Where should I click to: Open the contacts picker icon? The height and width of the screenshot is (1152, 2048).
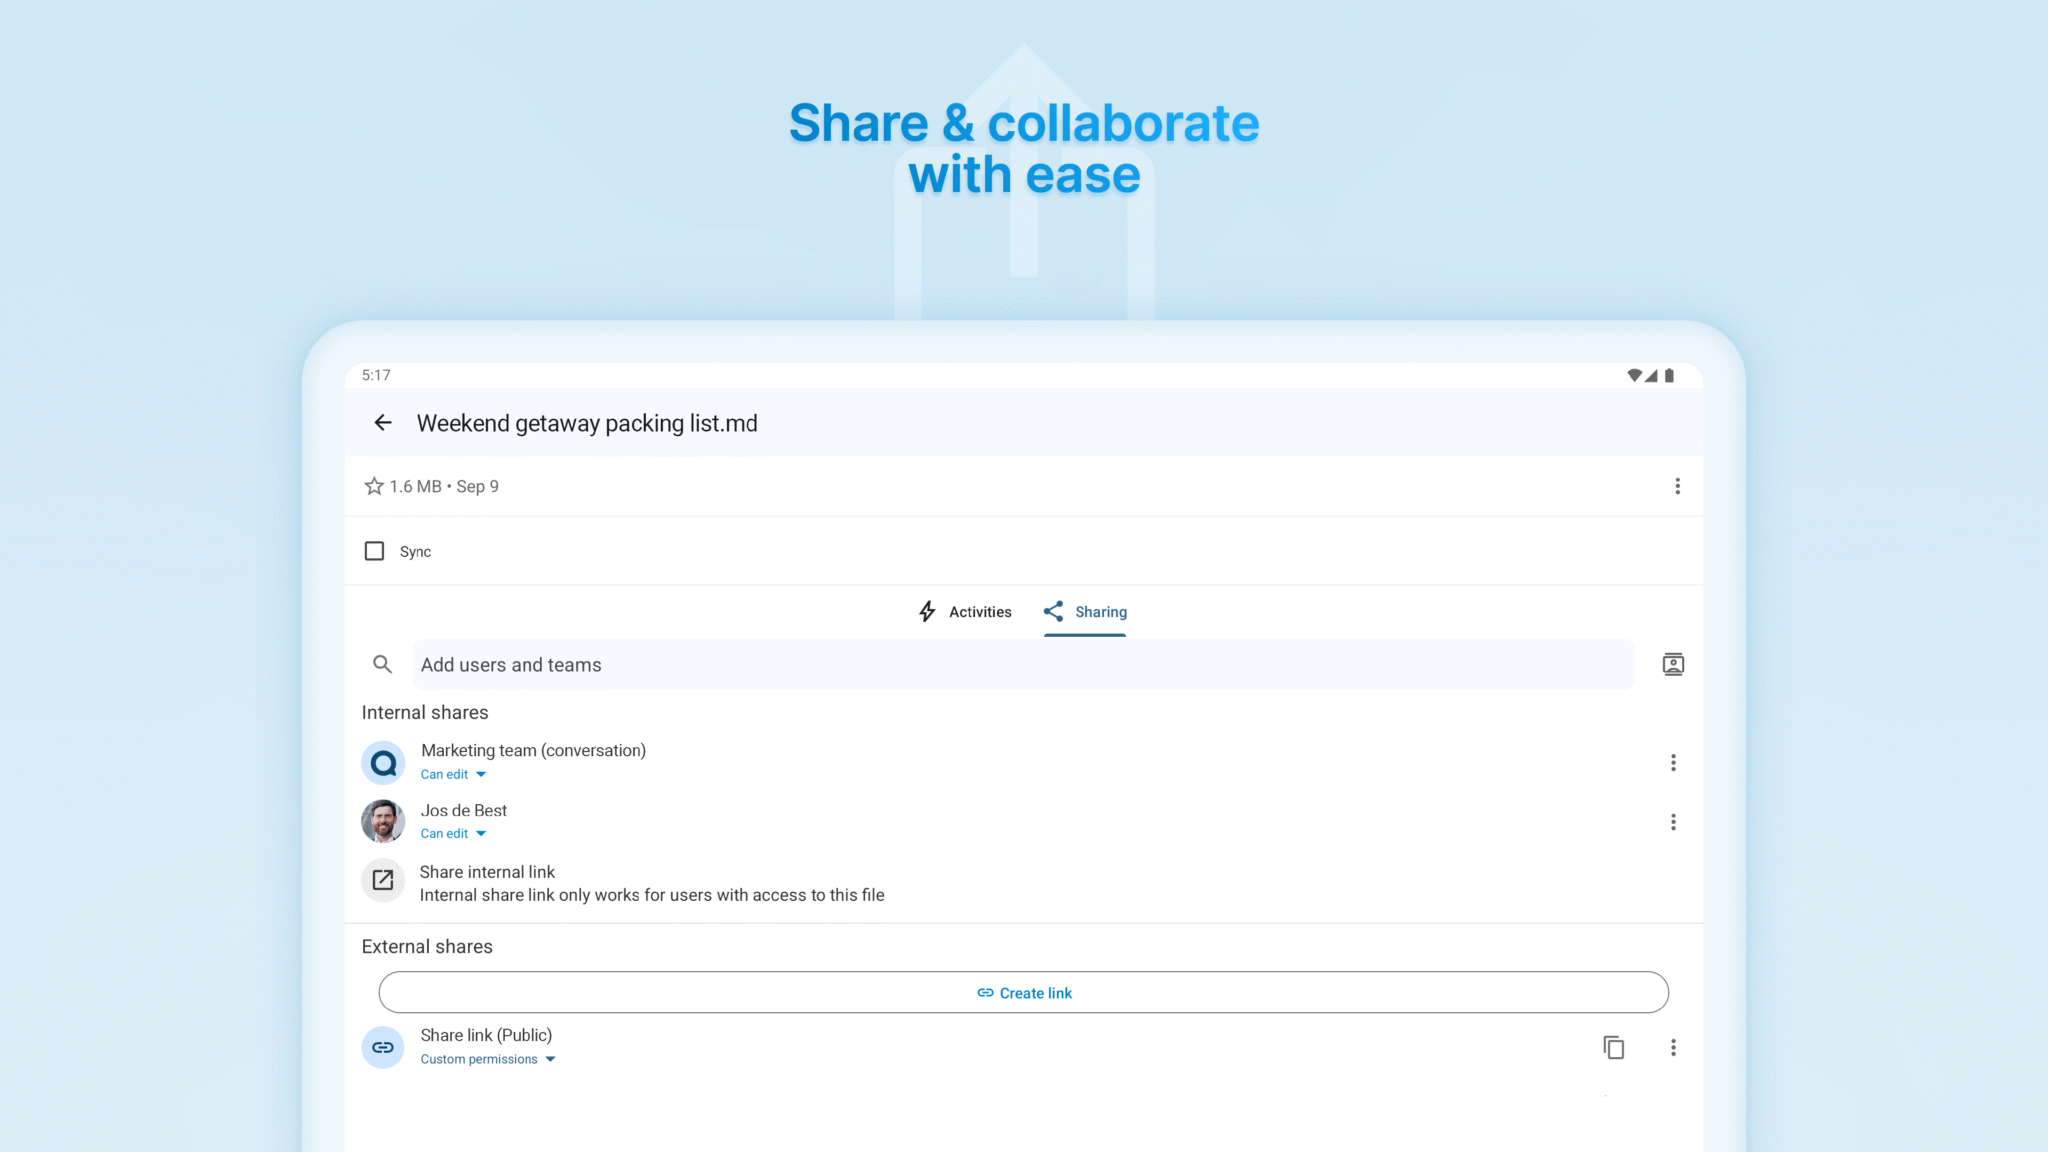[x=1673, y=664]
